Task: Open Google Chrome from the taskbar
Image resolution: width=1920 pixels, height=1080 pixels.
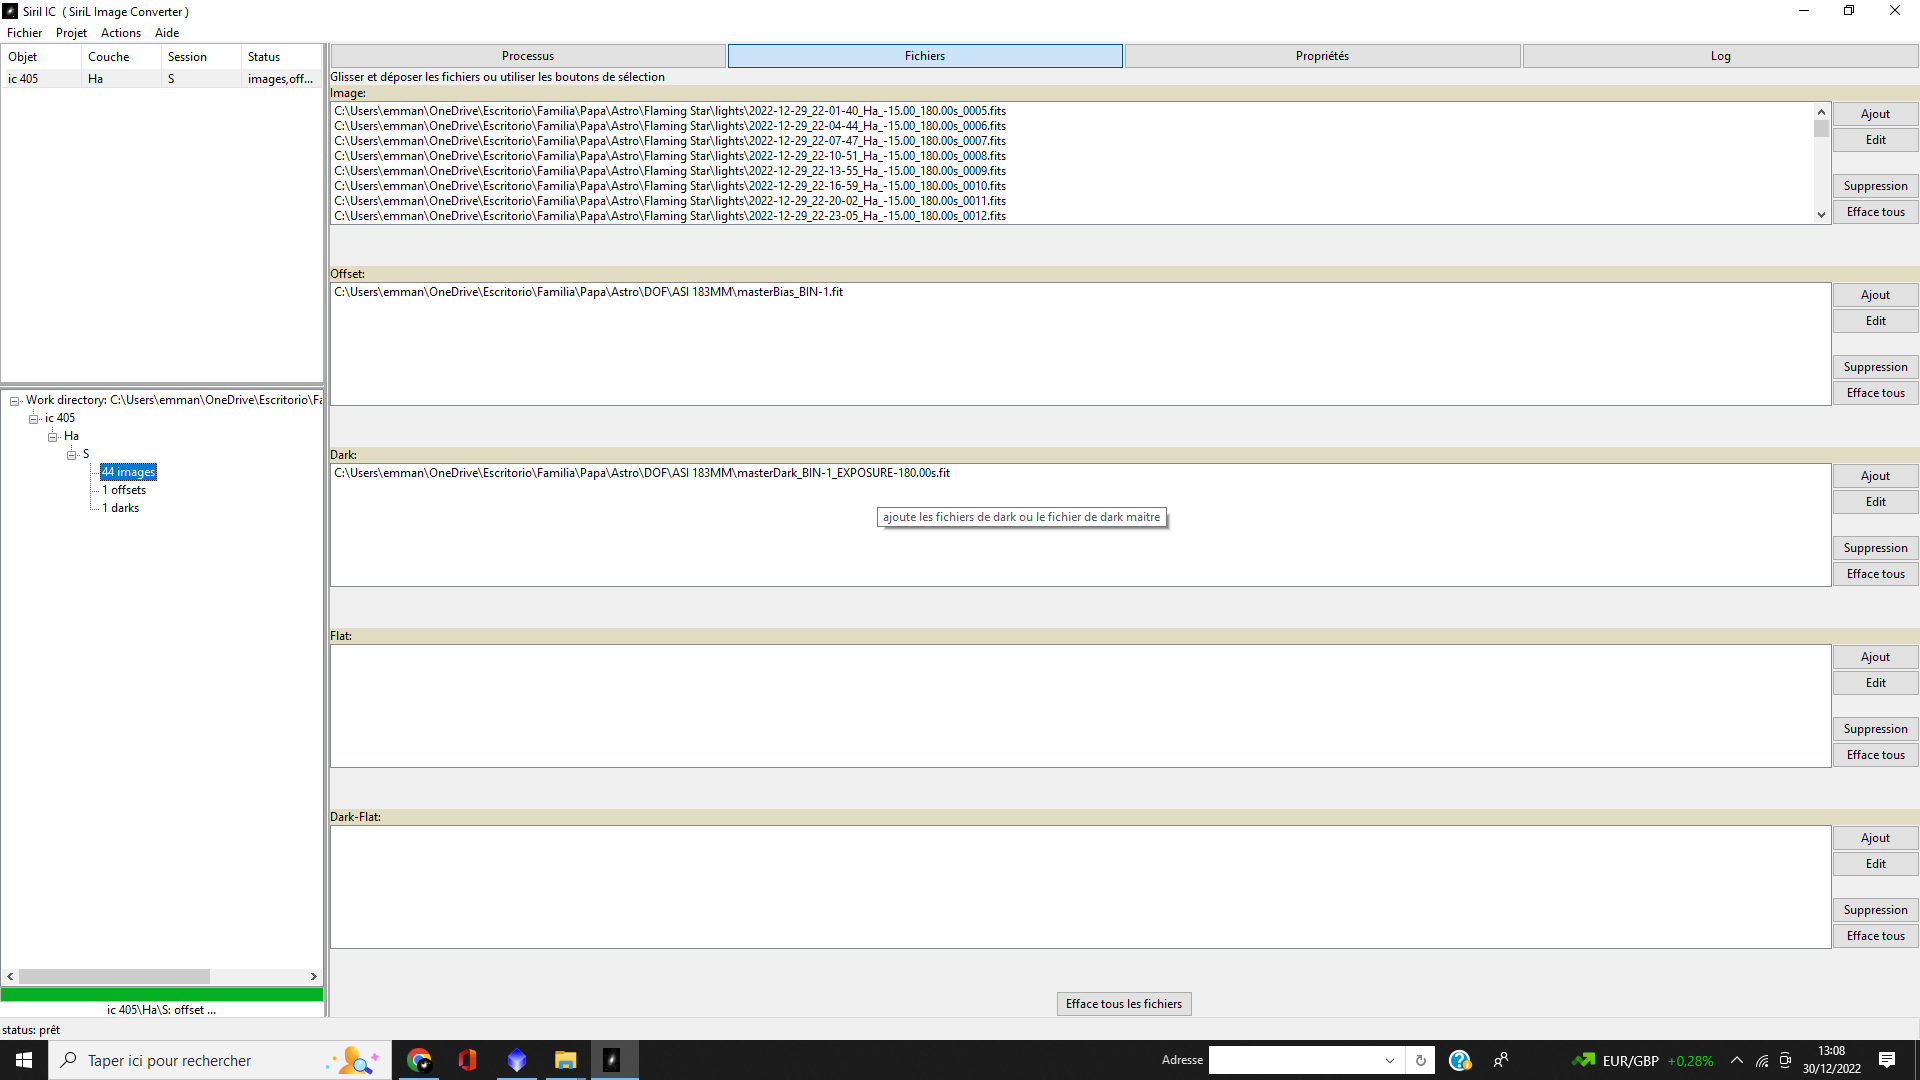Action: point(419,1060)
